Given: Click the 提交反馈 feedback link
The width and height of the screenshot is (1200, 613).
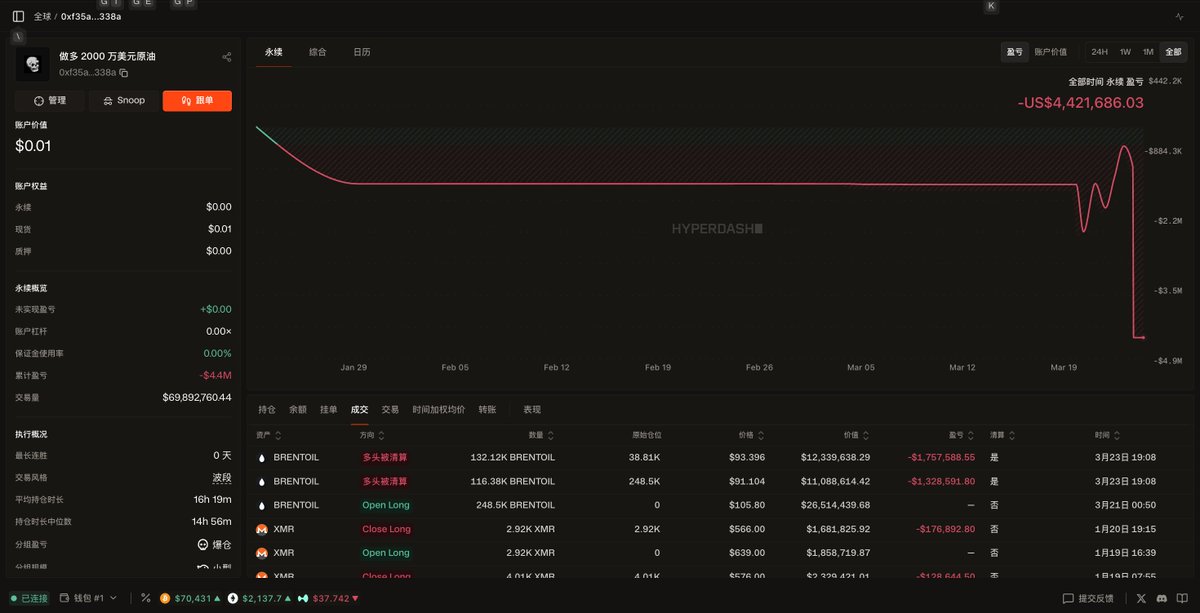Looking at the screenshot, I should pyautogui.click(x=1088, y=598).
